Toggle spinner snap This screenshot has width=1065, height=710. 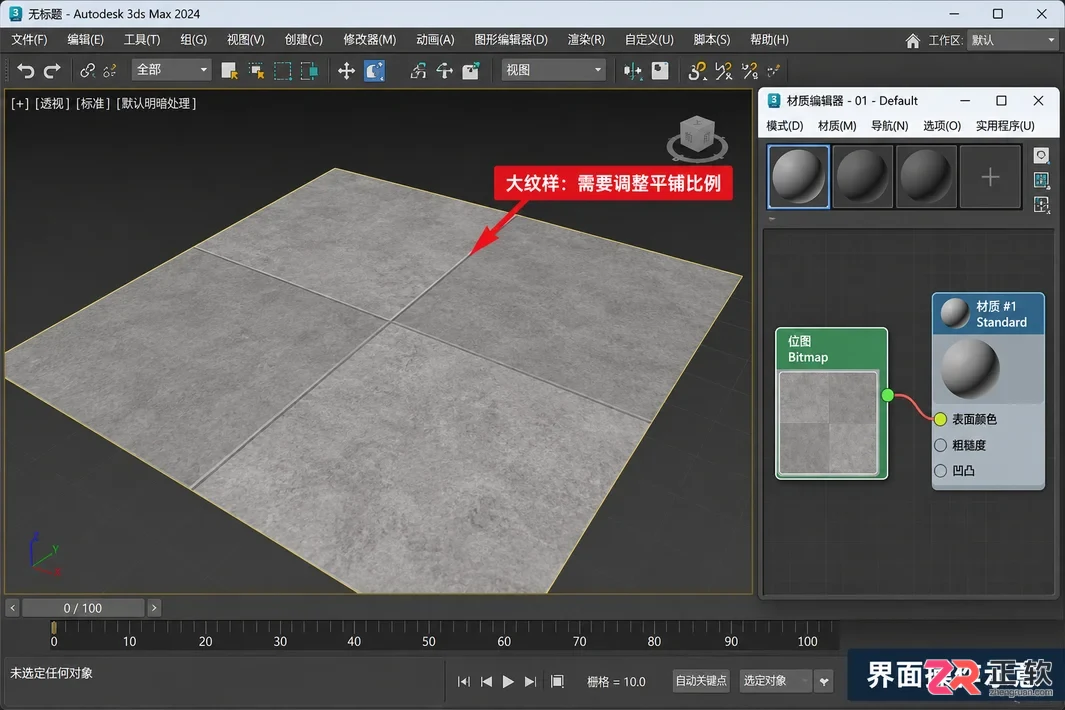coord(774,71)
